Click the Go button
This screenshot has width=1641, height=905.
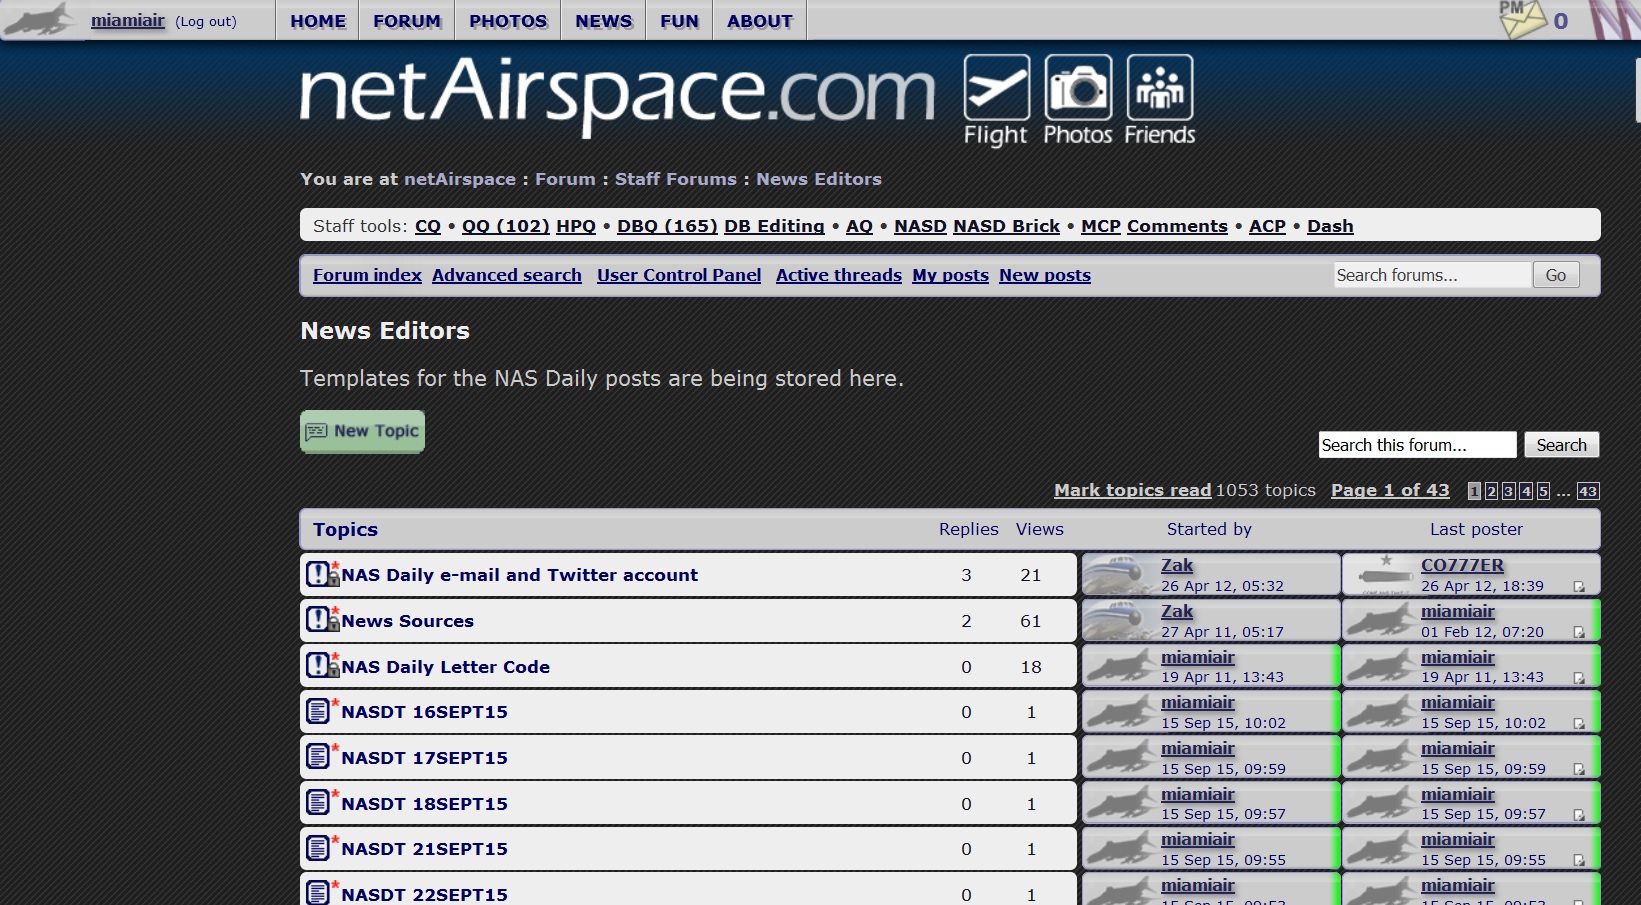point(1556,275)
